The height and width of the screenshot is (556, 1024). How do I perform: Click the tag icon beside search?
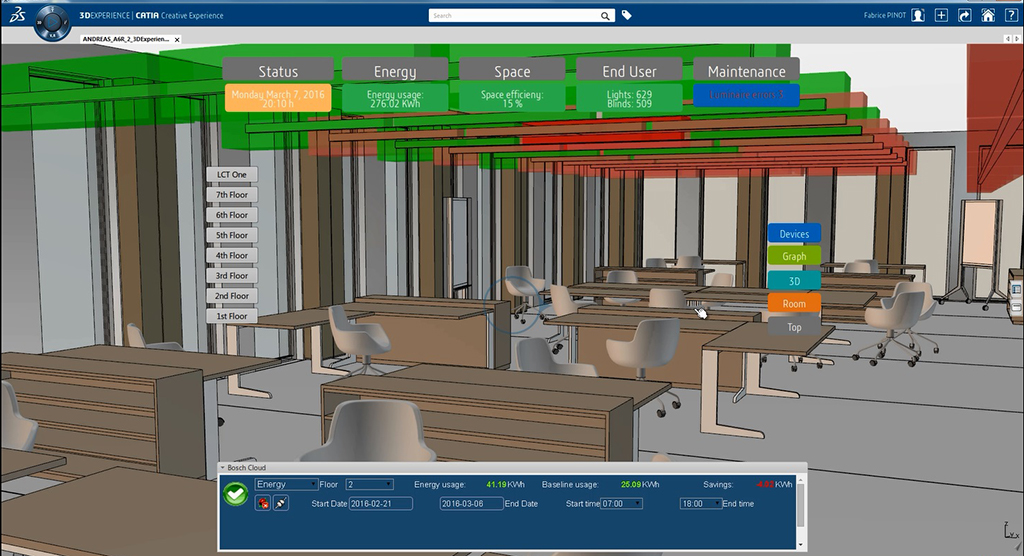[627, 16]
